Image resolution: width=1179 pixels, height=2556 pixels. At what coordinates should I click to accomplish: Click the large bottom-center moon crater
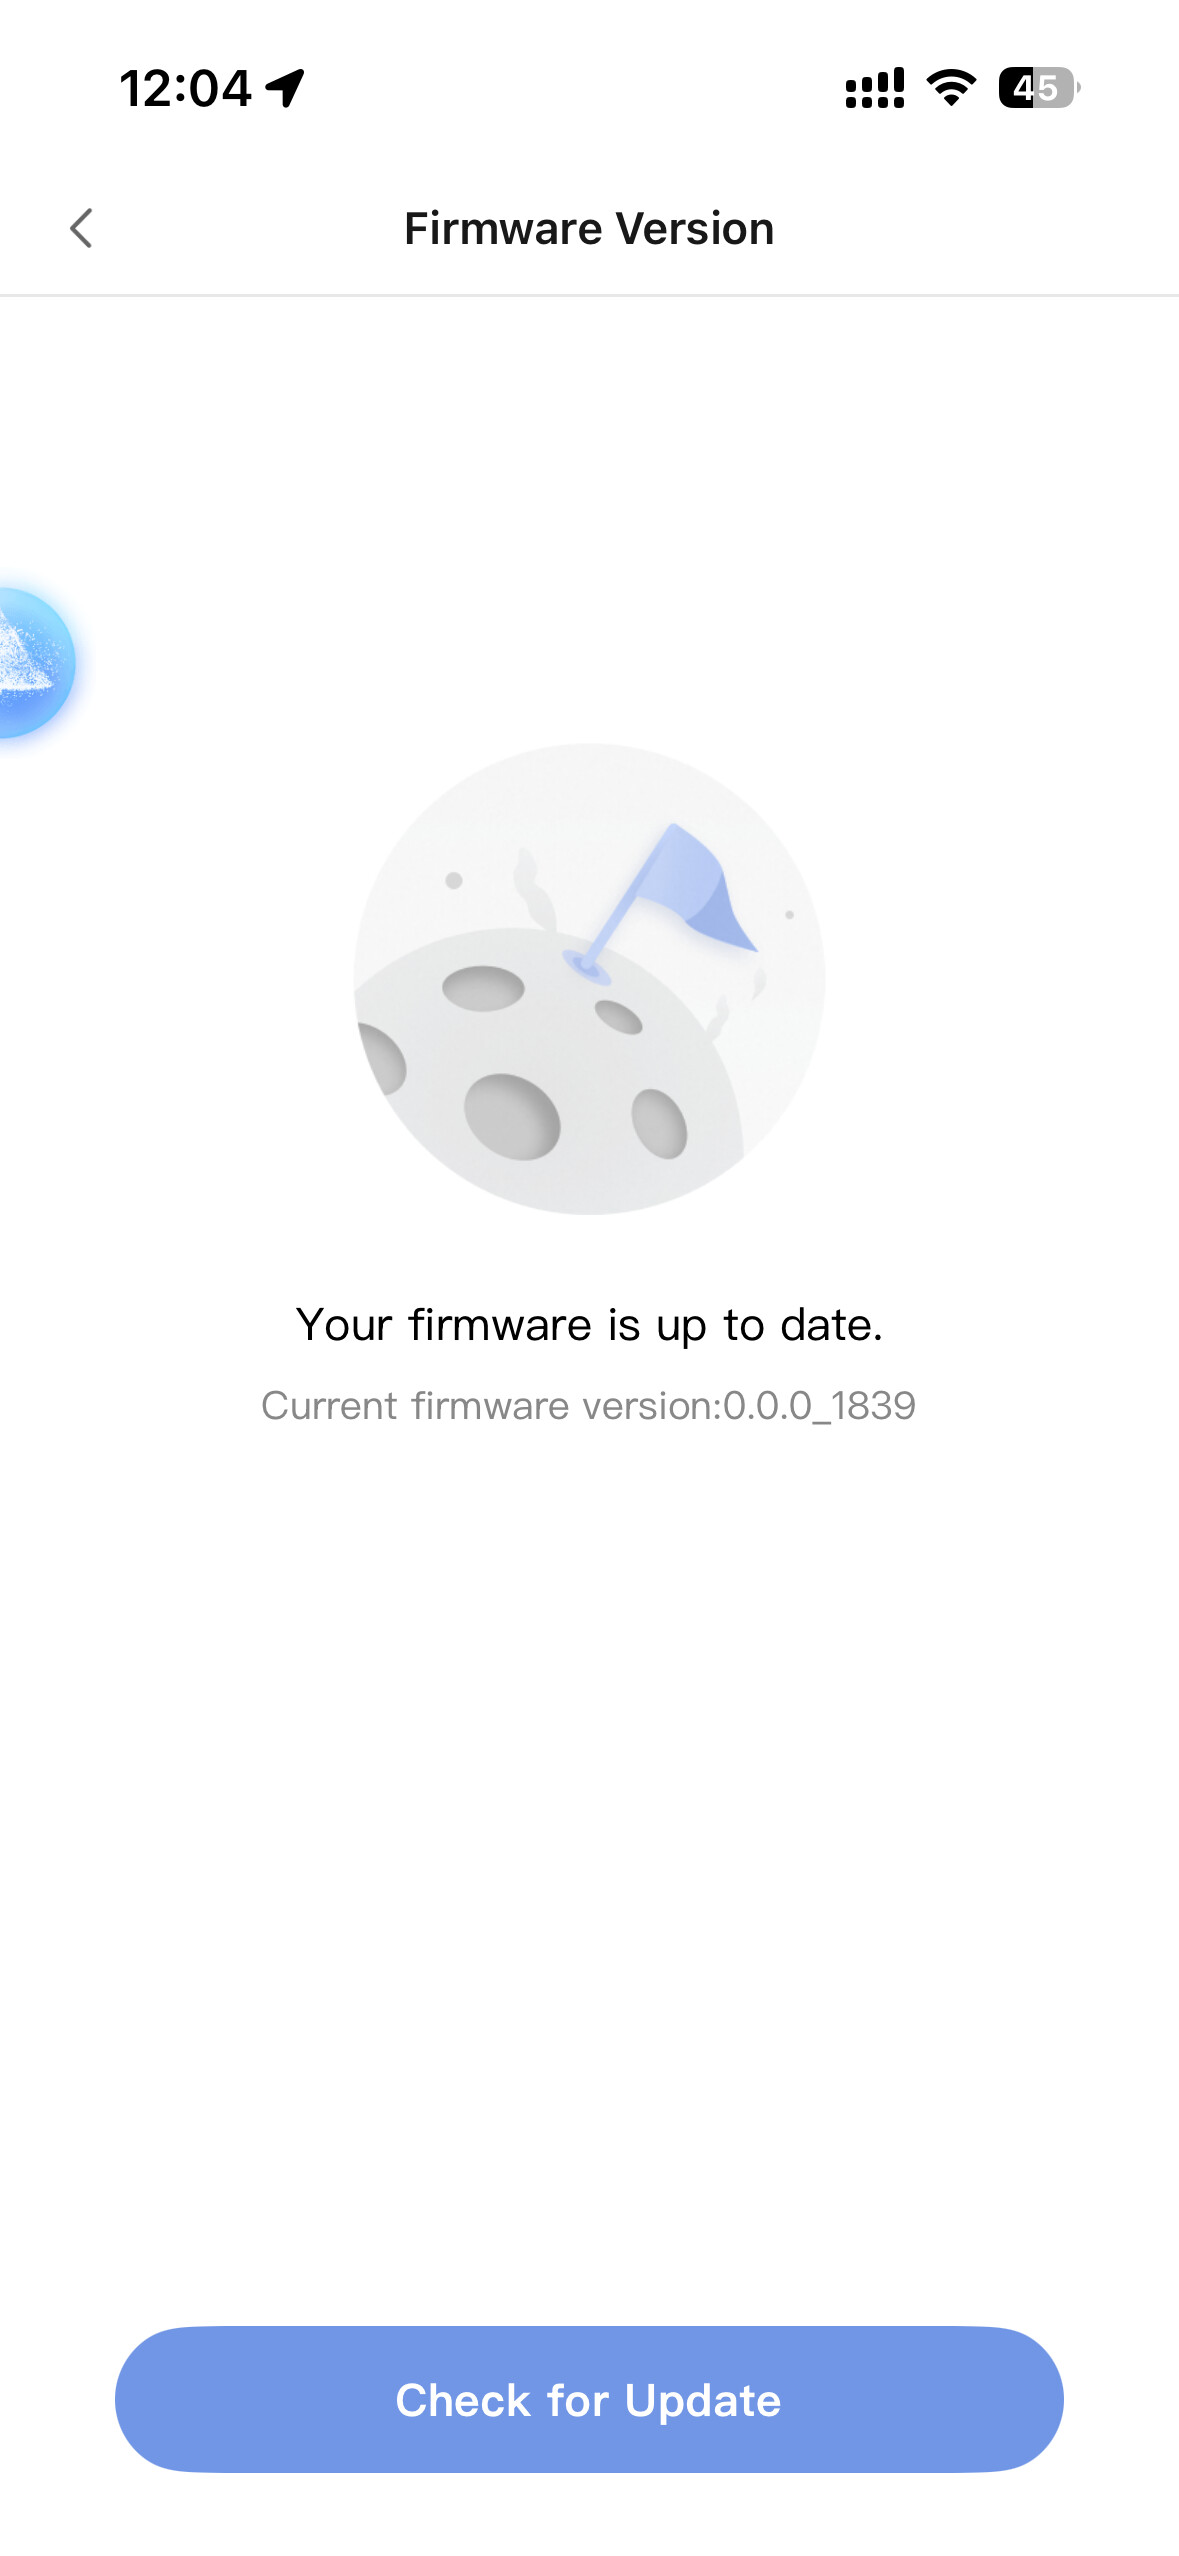[512, 1116]
